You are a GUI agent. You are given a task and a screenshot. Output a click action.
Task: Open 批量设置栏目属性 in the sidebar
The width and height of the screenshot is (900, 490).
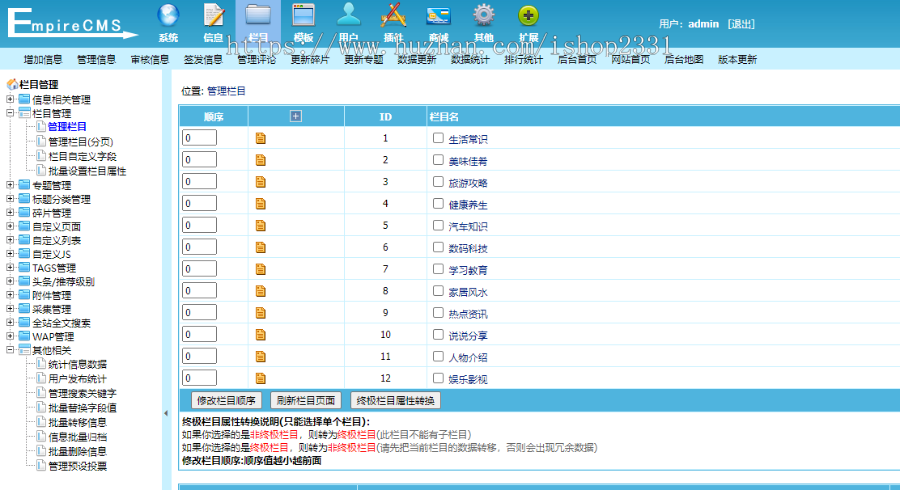click(x=87, y=171)
